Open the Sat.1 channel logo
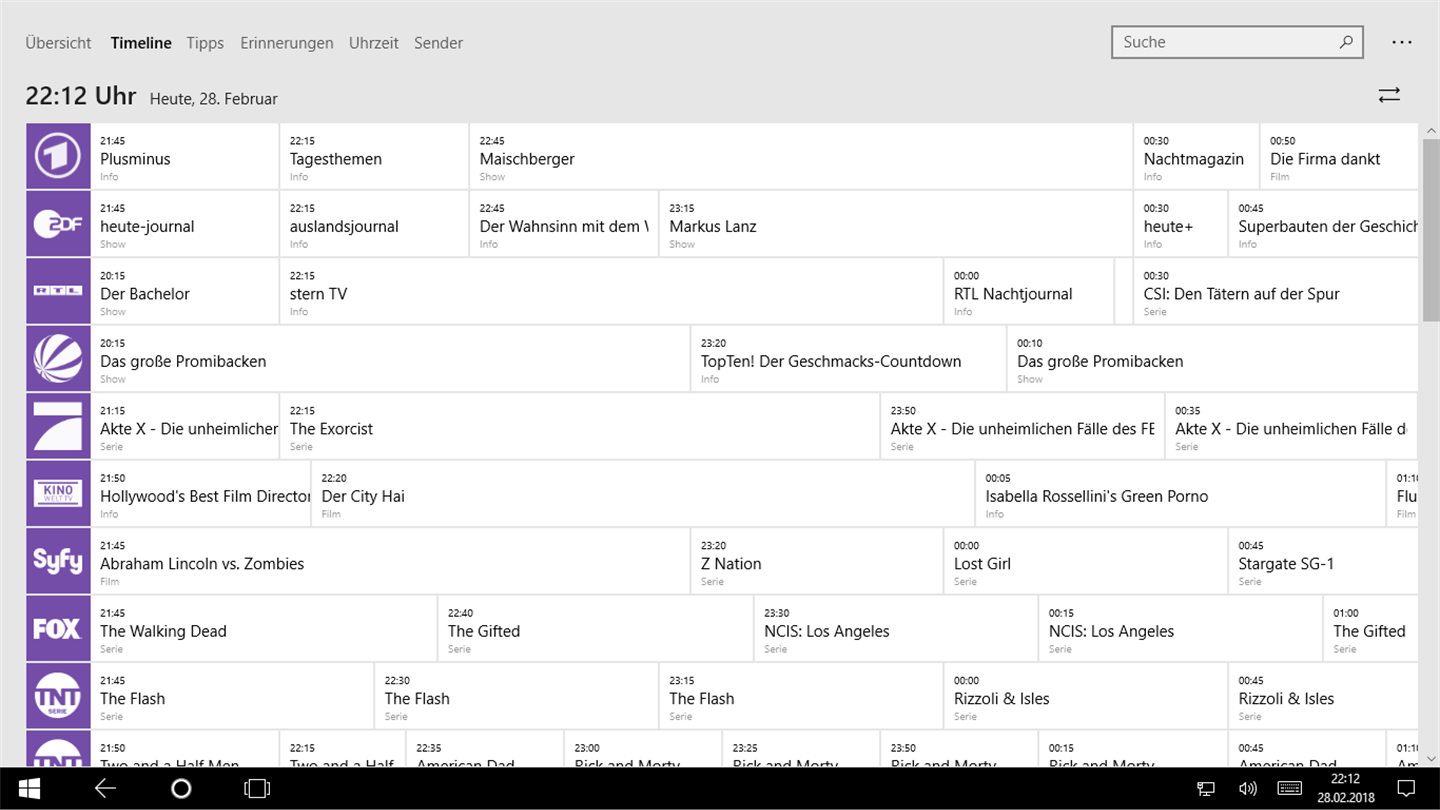Image resolution: width=1440 pixels, height=810 pixels. 58,359
